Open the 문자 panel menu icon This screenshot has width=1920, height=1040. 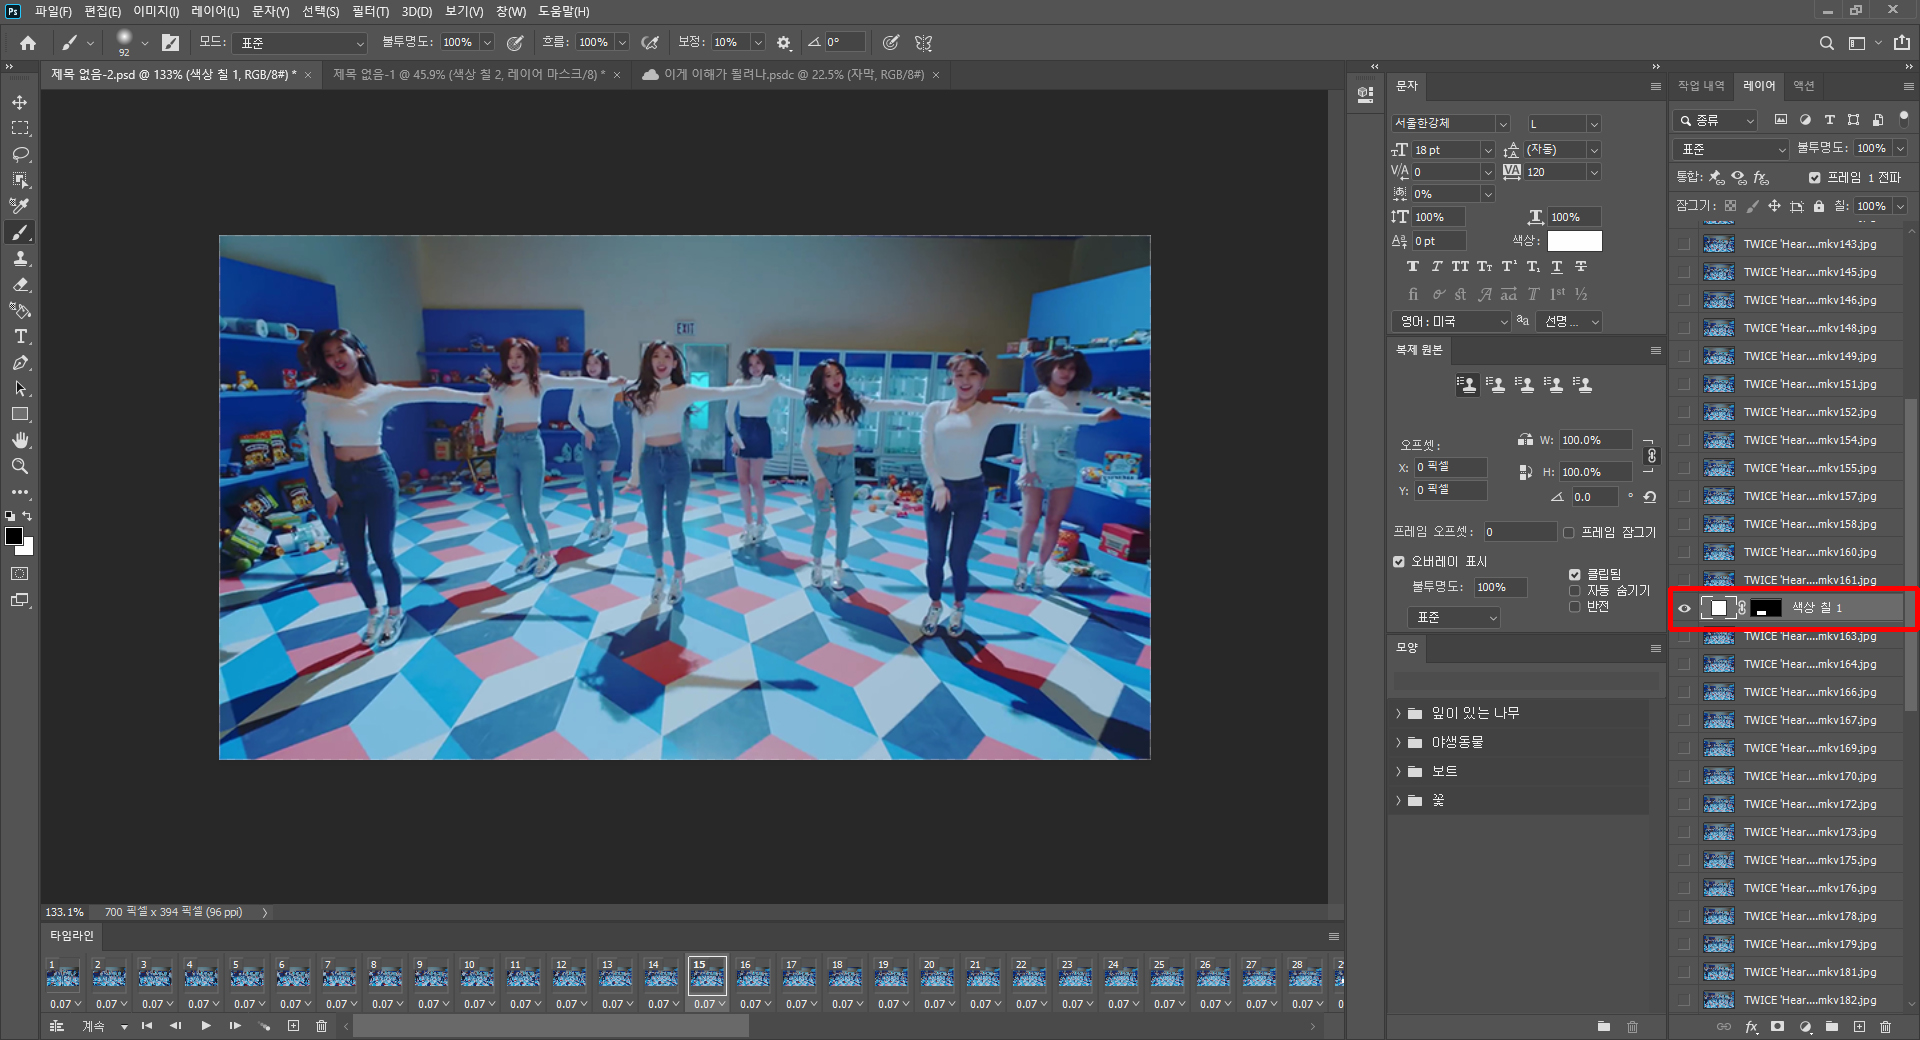1656,87
